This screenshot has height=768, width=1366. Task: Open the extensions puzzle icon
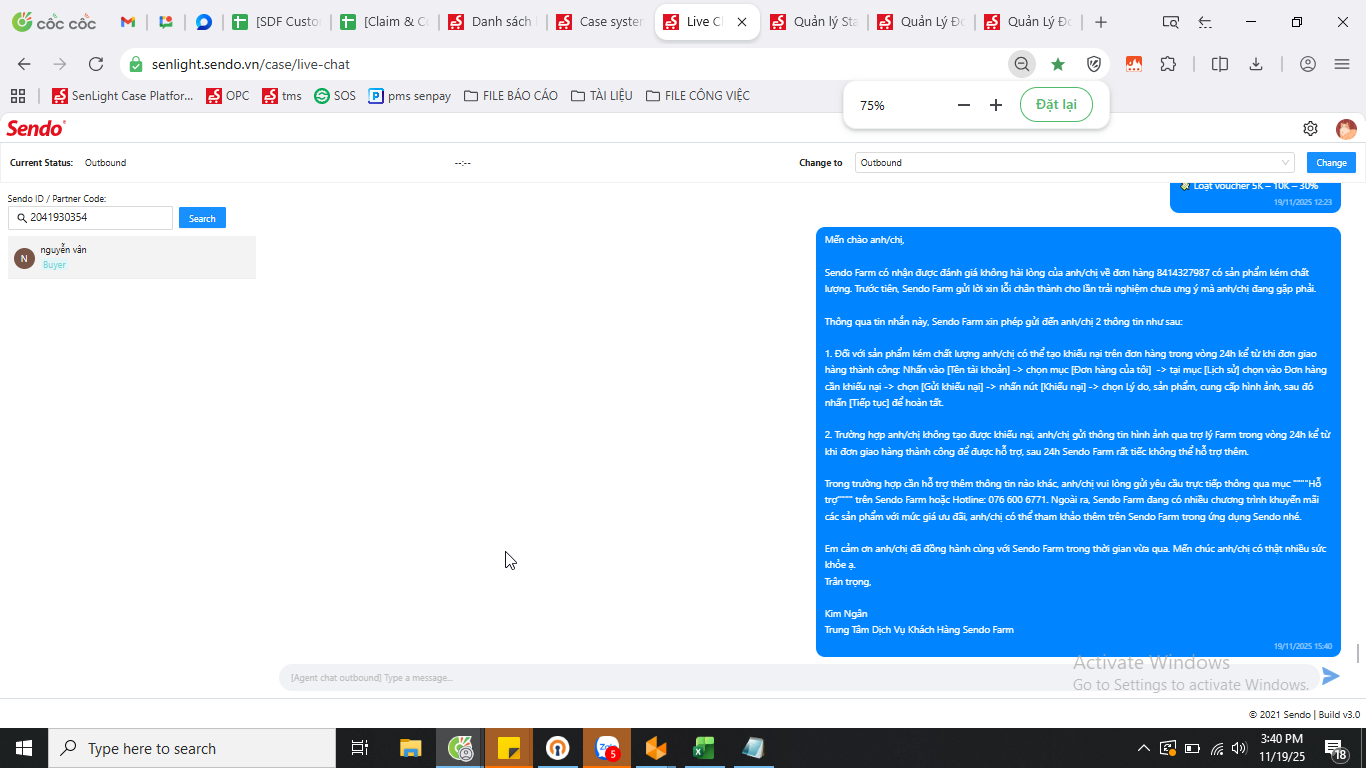pyautogui.click(x=1168, y=64)
